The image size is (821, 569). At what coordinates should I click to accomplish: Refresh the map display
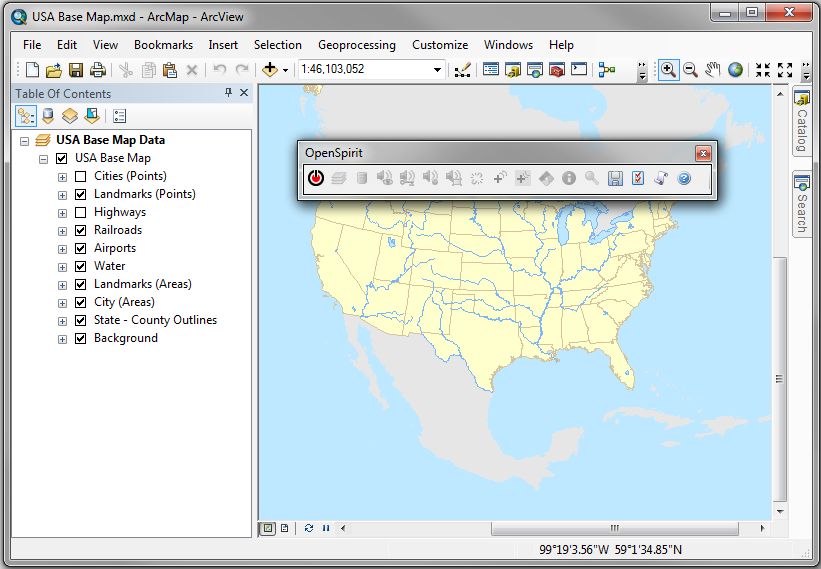[309, 528]
